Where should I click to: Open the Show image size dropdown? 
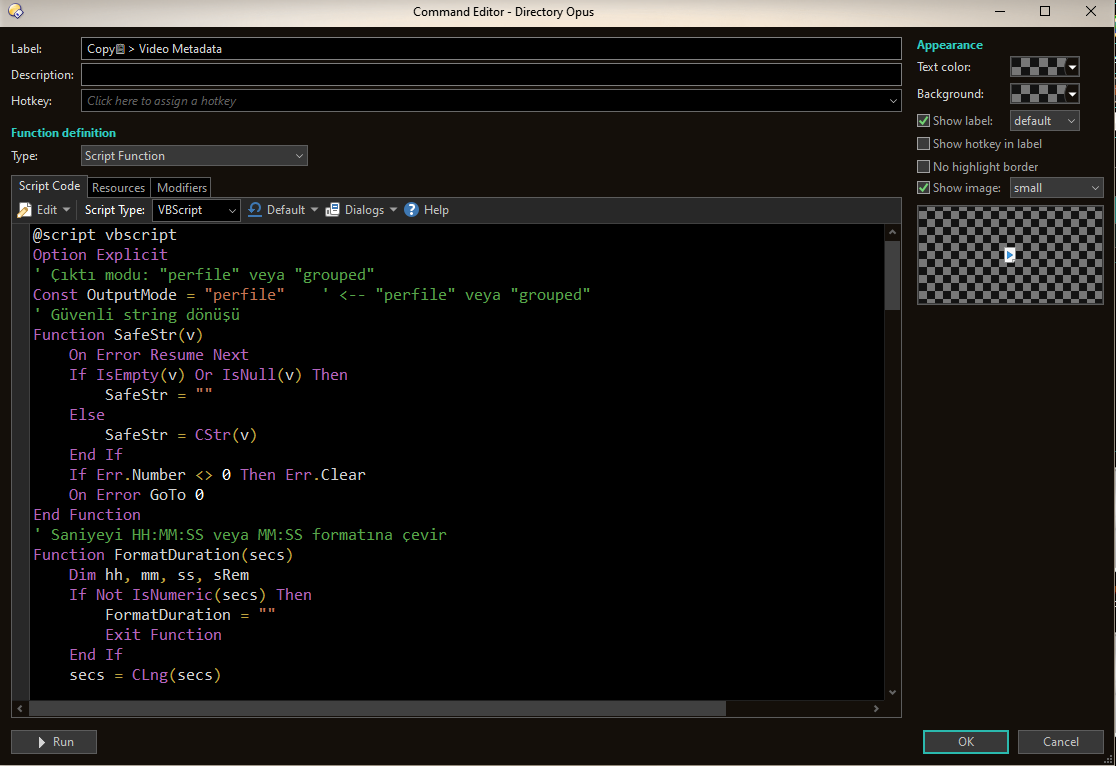1056,188
